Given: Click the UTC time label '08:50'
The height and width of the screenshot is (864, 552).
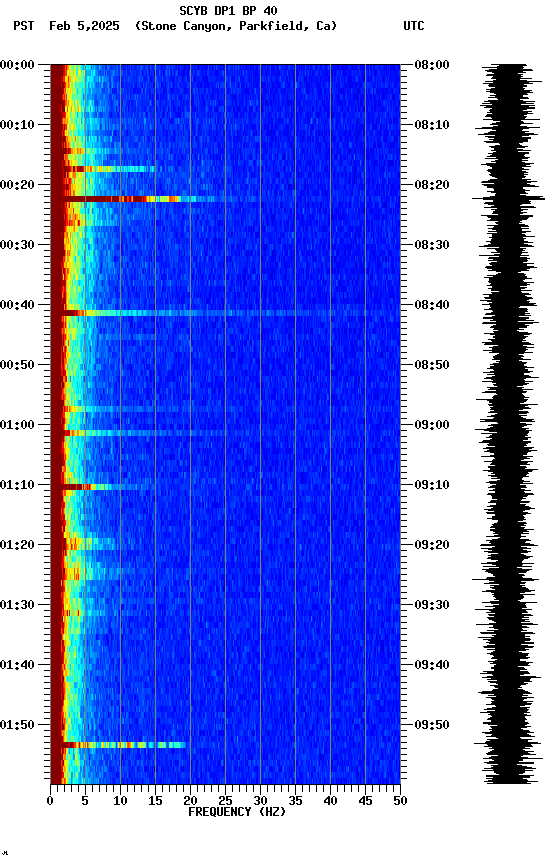Looking at the screenshot, I should 432,365.
